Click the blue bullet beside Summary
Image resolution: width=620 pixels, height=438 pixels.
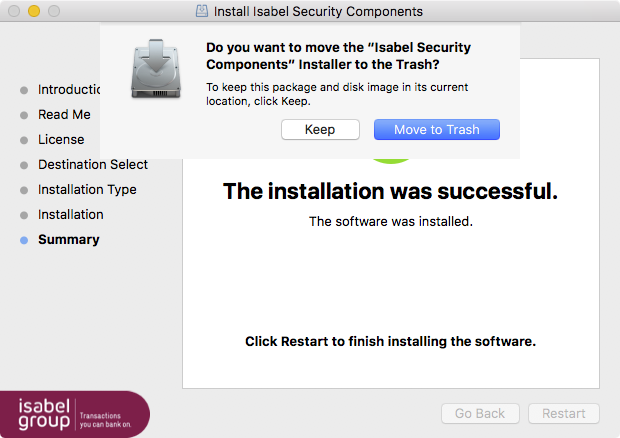pyautogui.click(x=24, y=240)
